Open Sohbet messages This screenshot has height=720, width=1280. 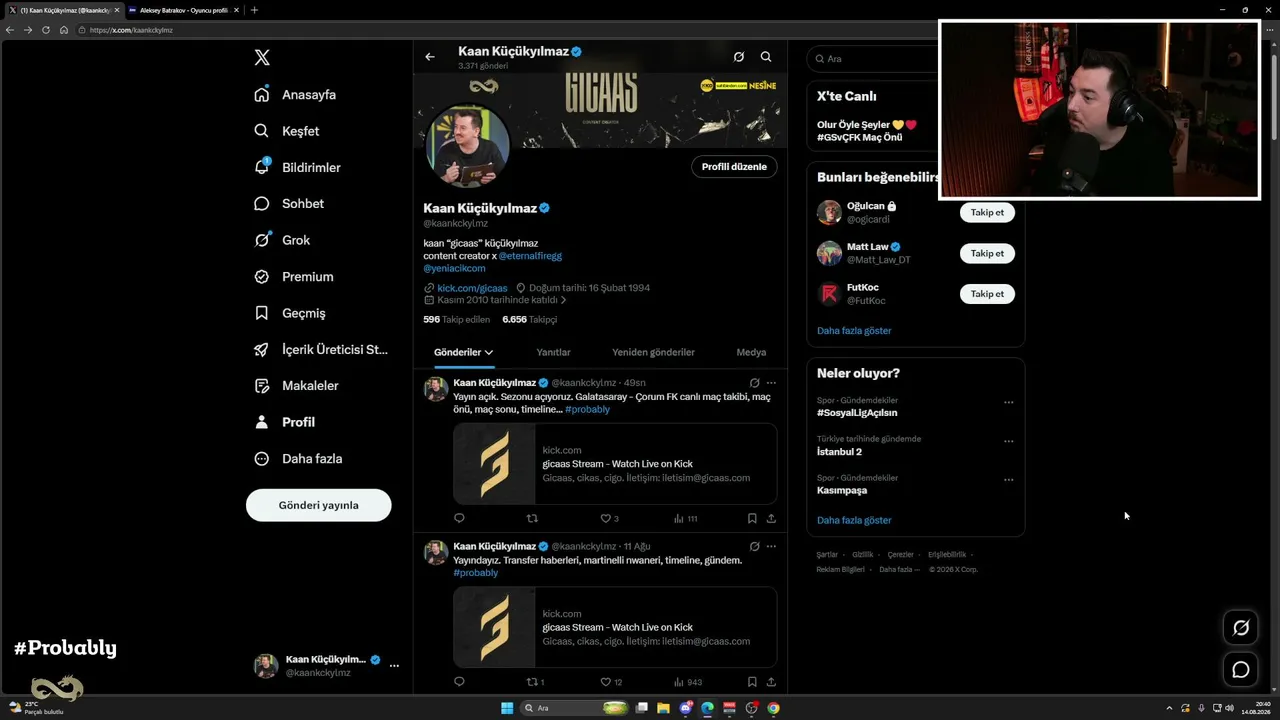pyautogui.click(x=289, y=204)
